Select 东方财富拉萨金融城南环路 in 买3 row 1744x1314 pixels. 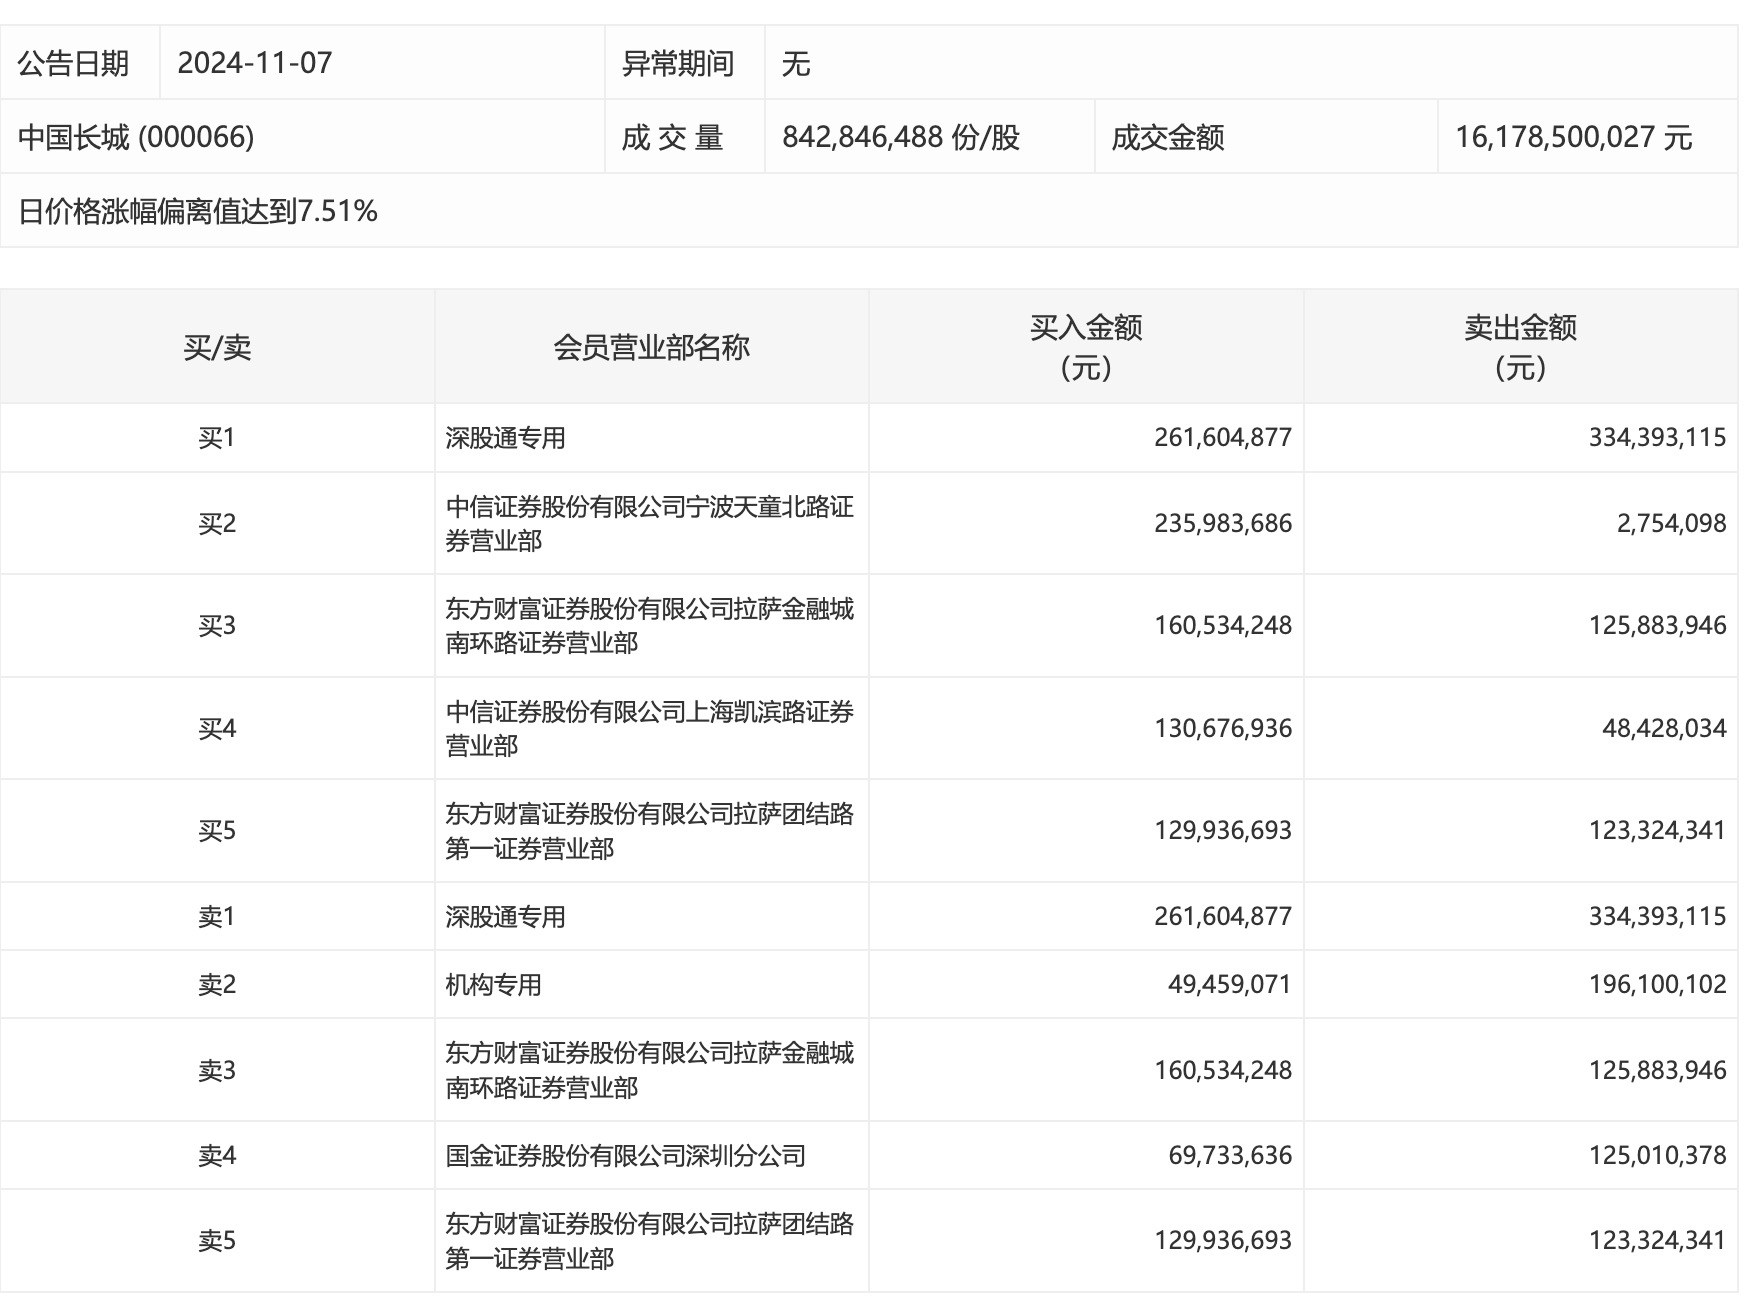(650, 625)
